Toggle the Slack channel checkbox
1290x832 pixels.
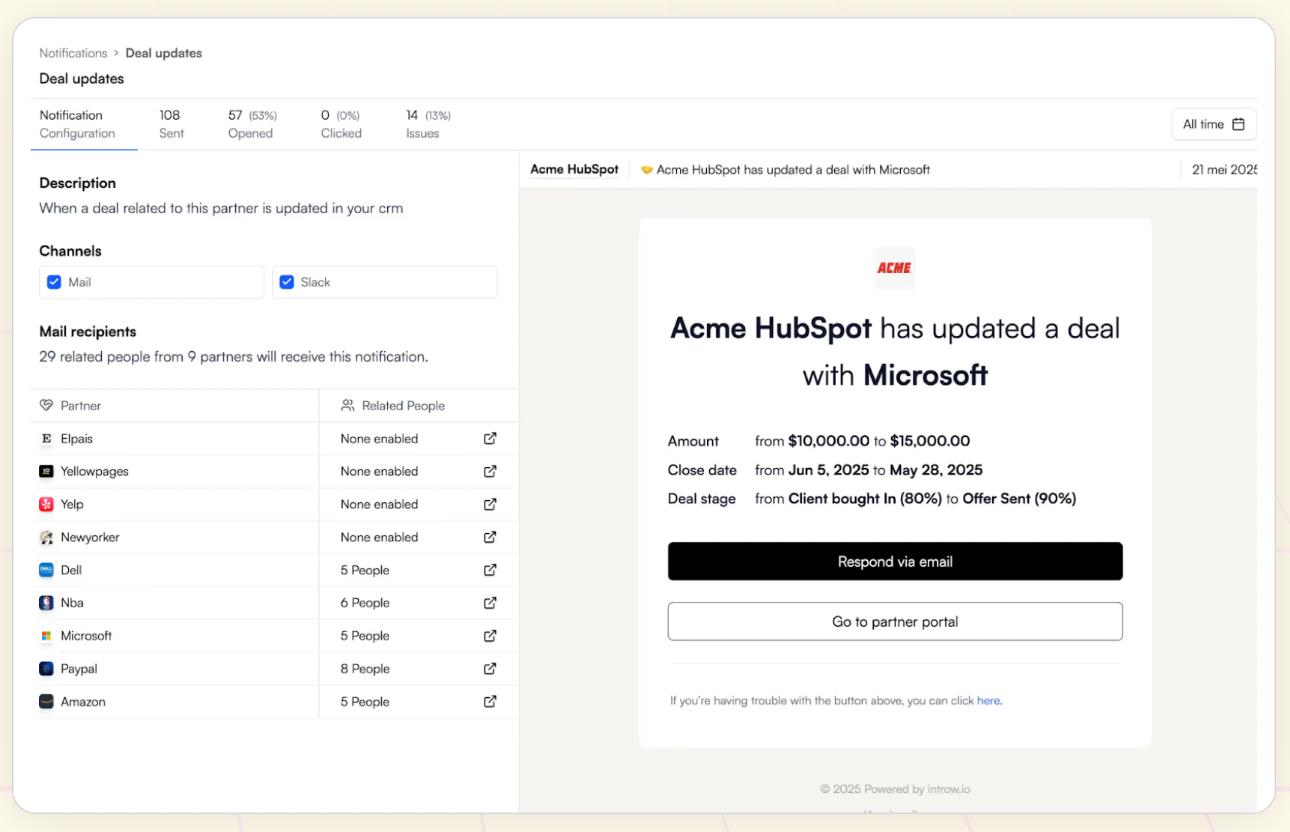point(287,282)
